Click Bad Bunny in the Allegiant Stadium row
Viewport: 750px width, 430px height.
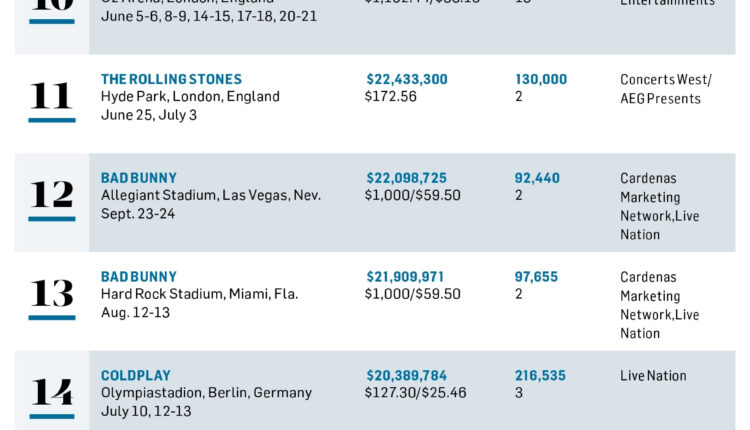click(x=139, y=178)
